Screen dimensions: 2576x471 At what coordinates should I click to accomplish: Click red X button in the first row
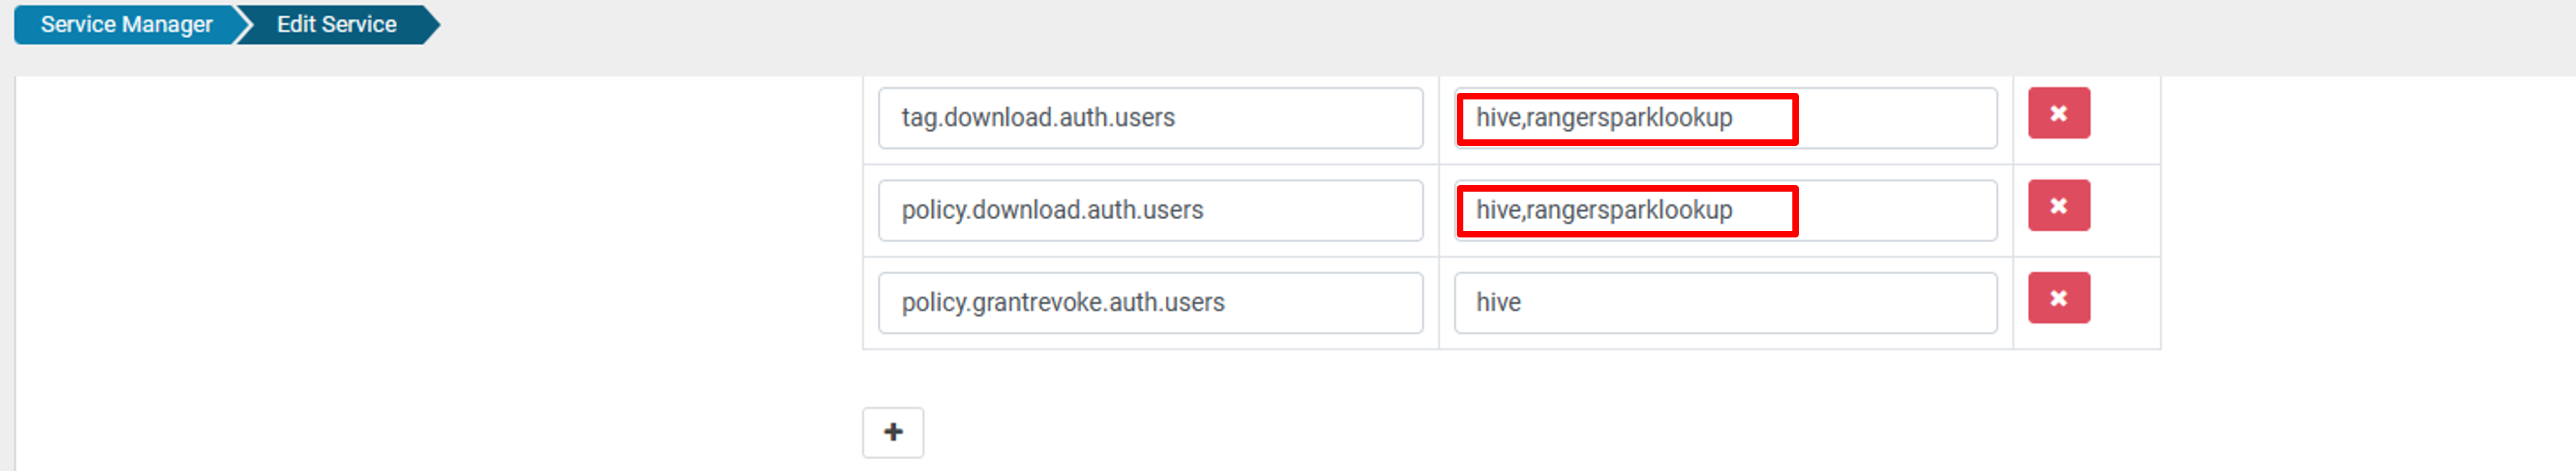(2059, 113)
